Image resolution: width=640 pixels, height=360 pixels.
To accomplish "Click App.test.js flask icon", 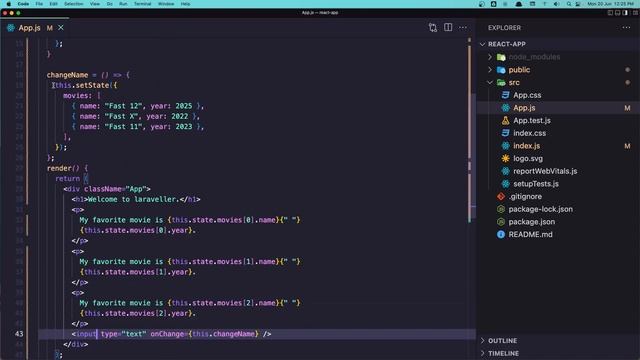I will [x=505, y=120].
